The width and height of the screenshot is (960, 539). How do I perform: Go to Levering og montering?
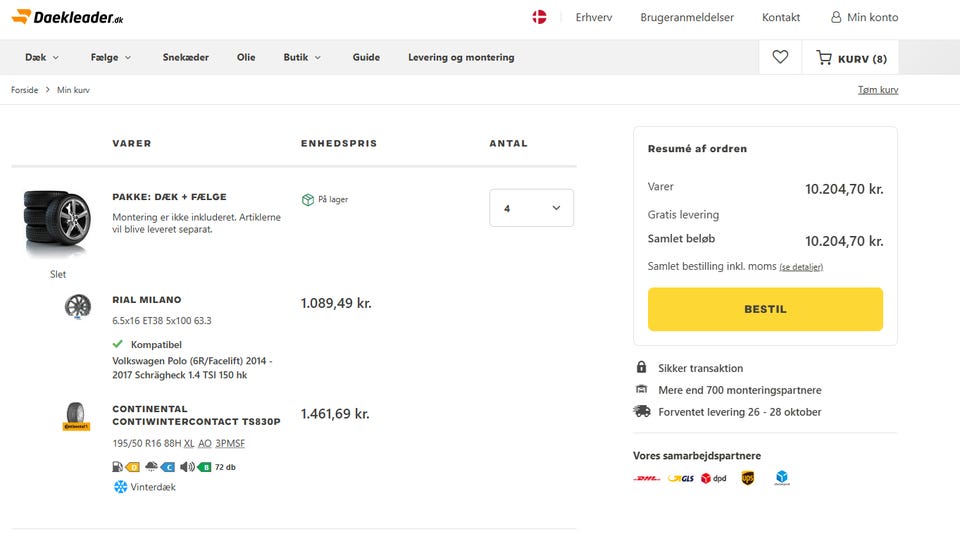coord(461,57)
